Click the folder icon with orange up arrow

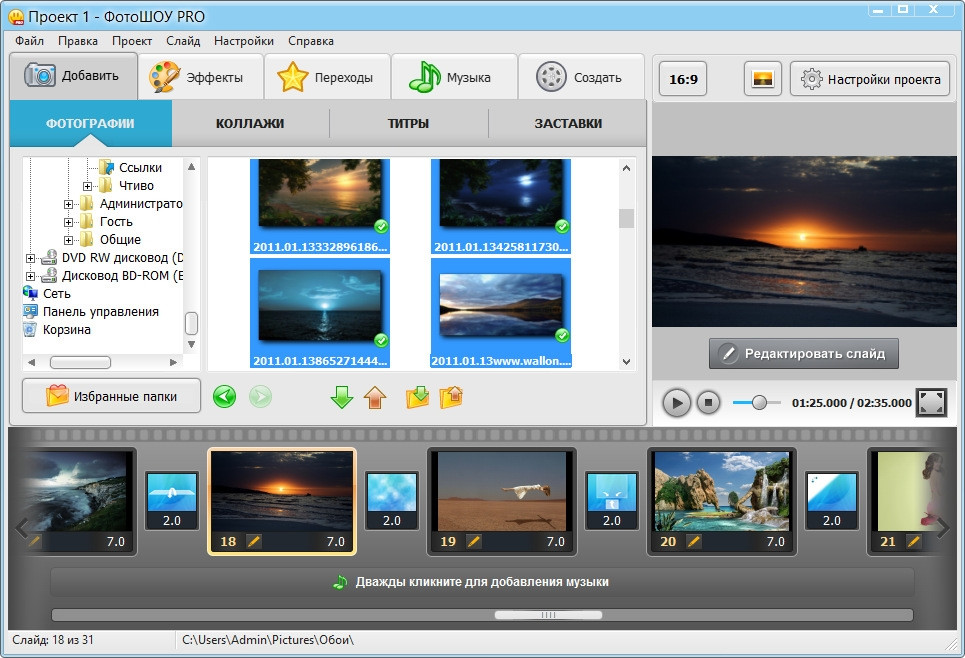coord(451,397)
